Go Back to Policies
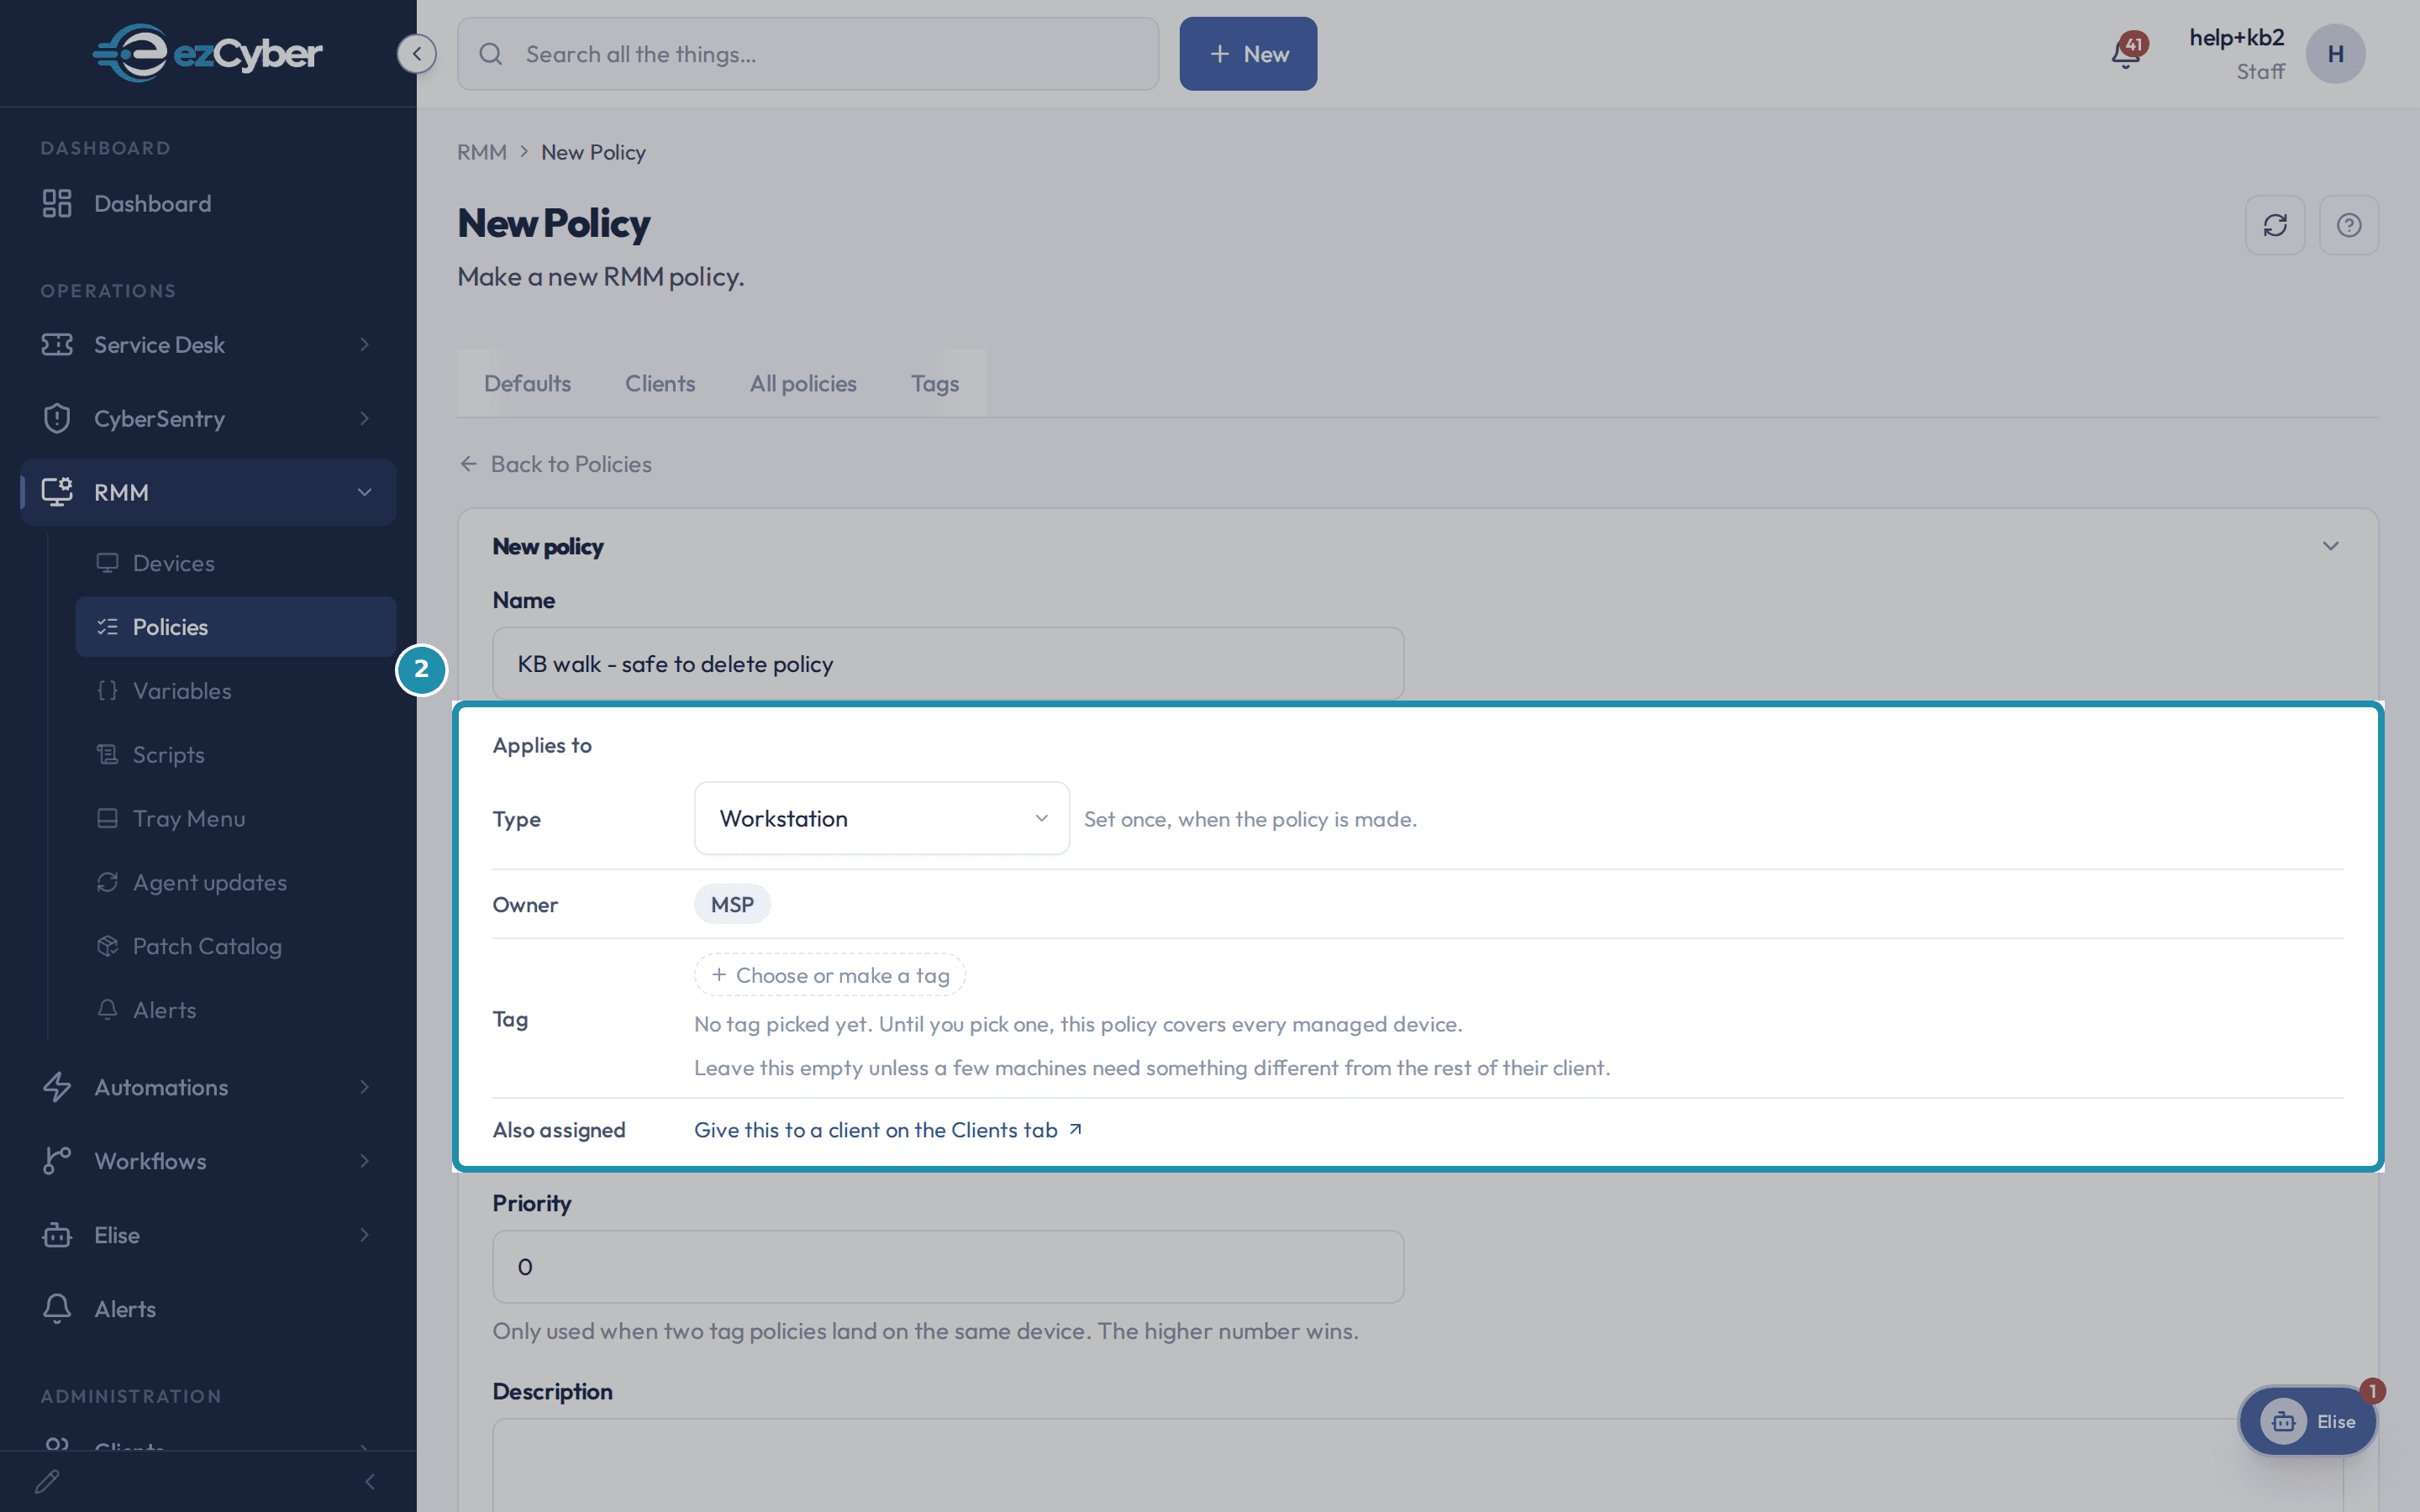Image resolution: width=2420 pixels, height=1512 pixels. 556,464
